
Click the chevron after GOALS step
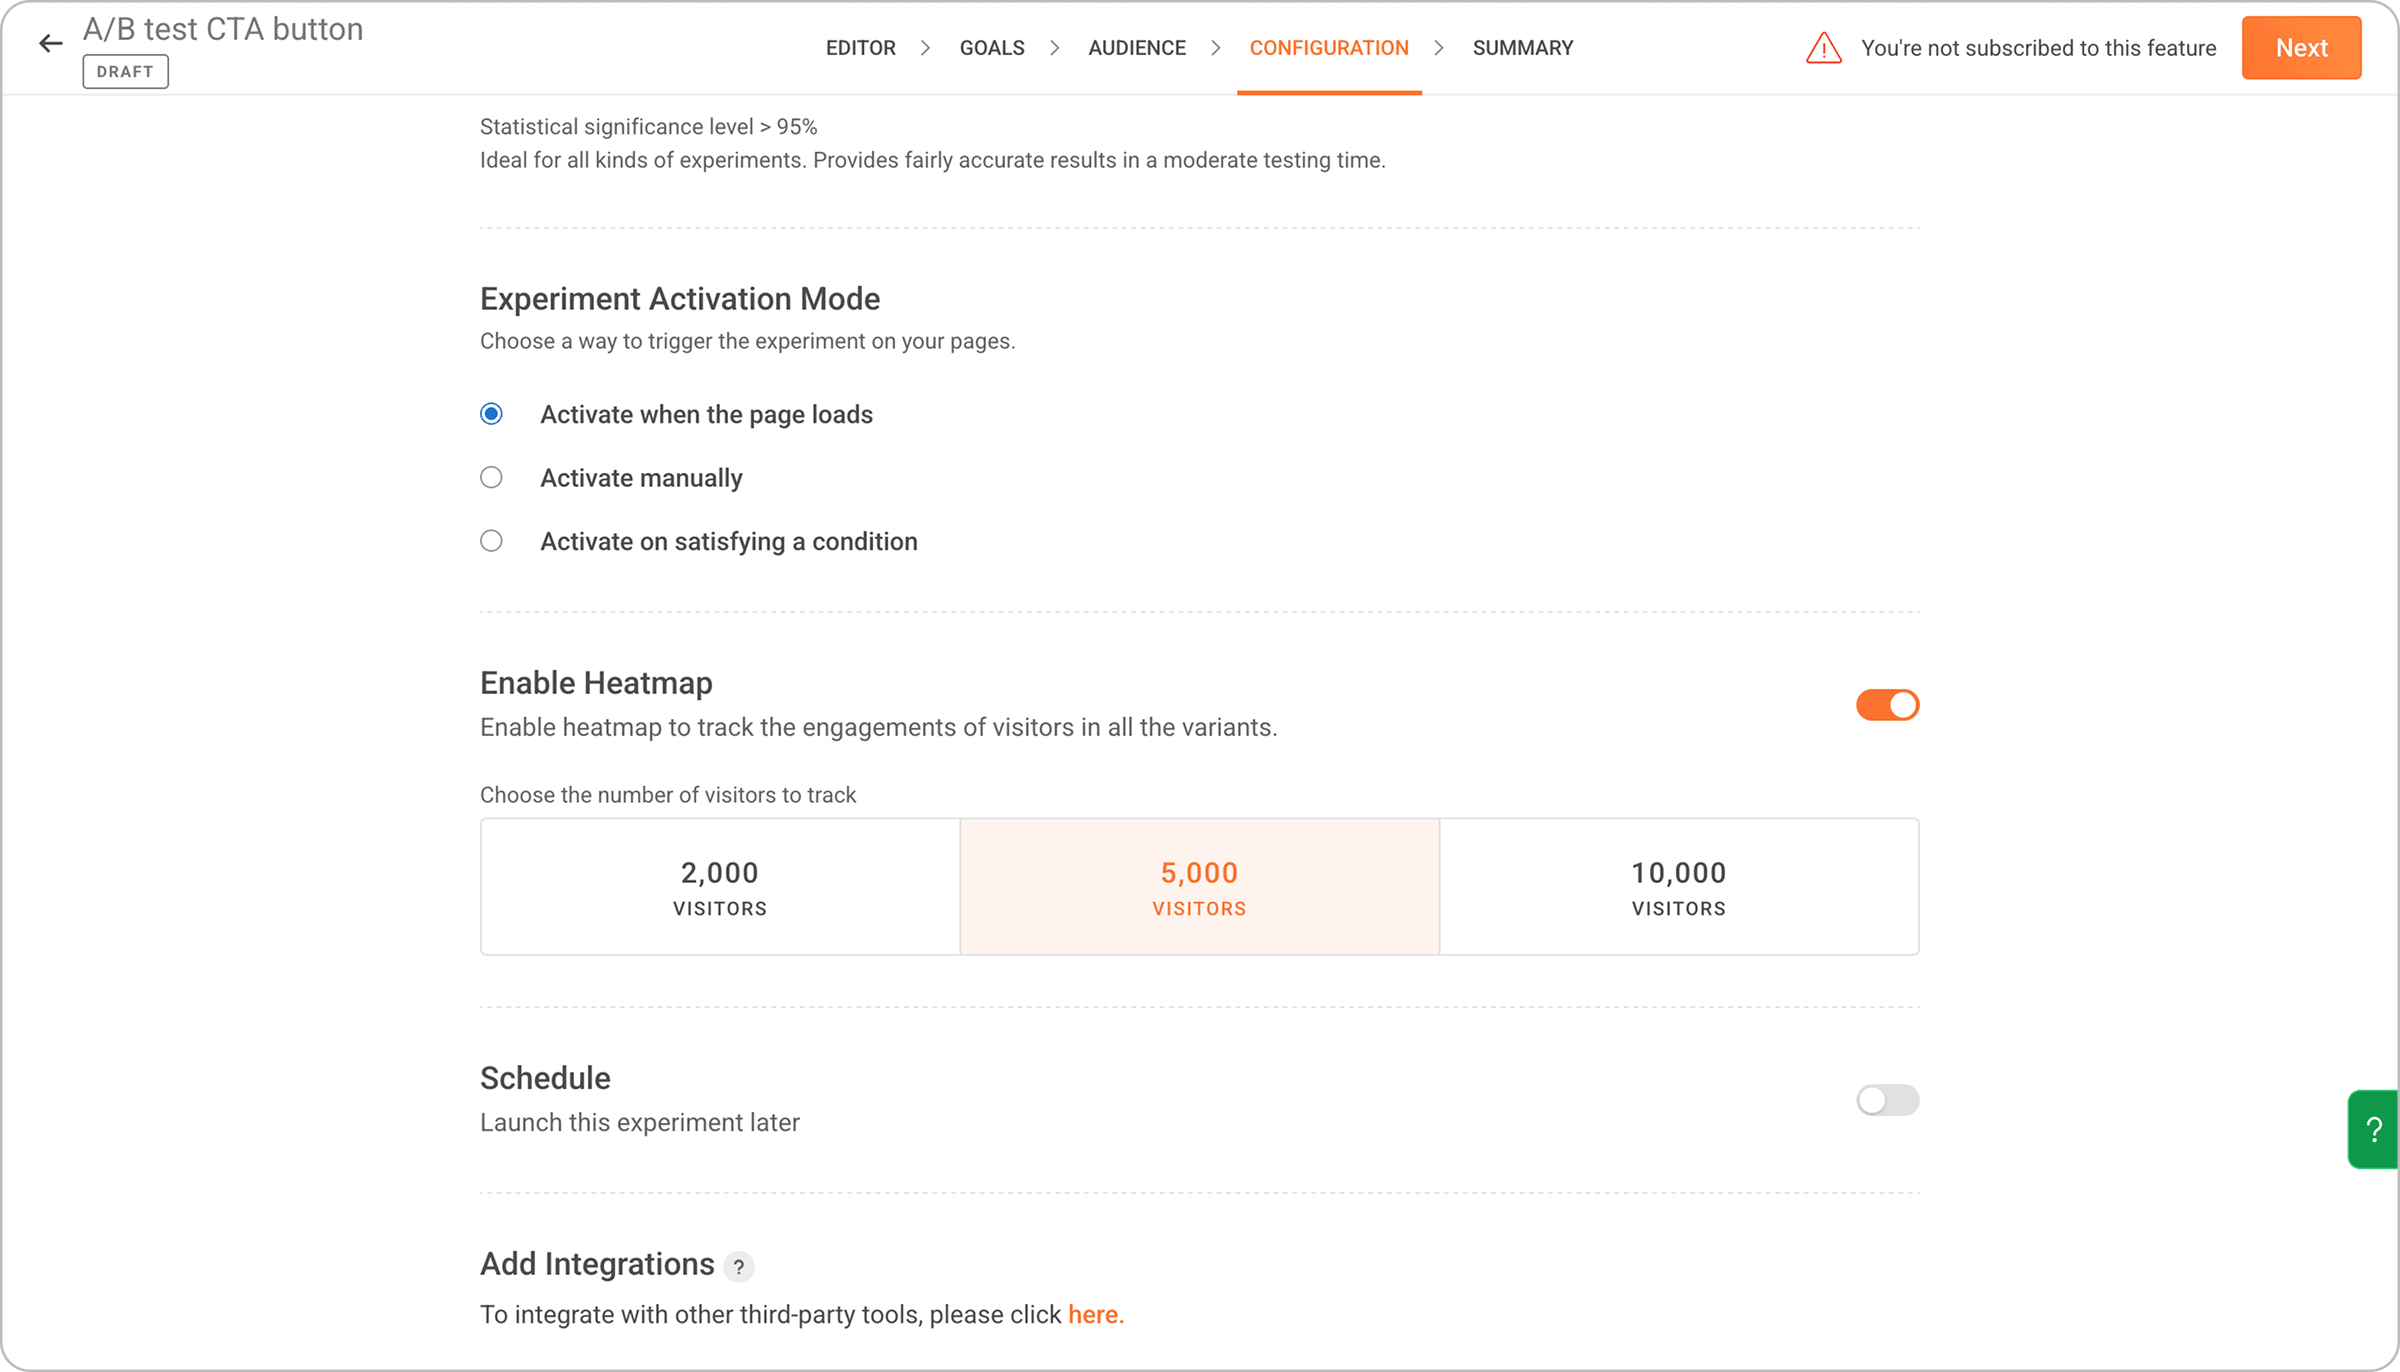[1055, 48]
